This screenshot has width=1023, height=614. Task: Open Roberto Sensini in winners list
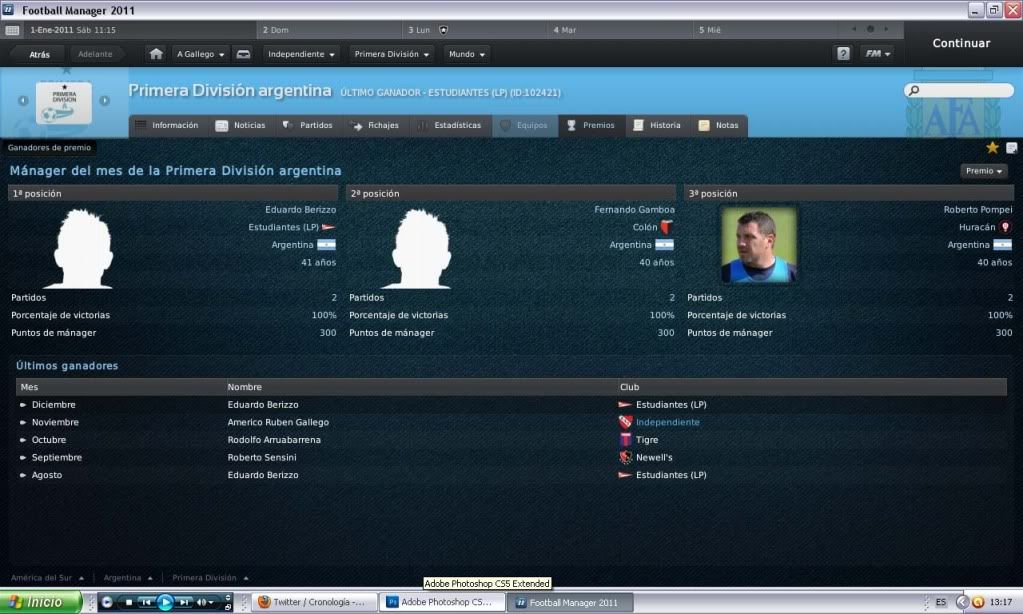(262, 457)
